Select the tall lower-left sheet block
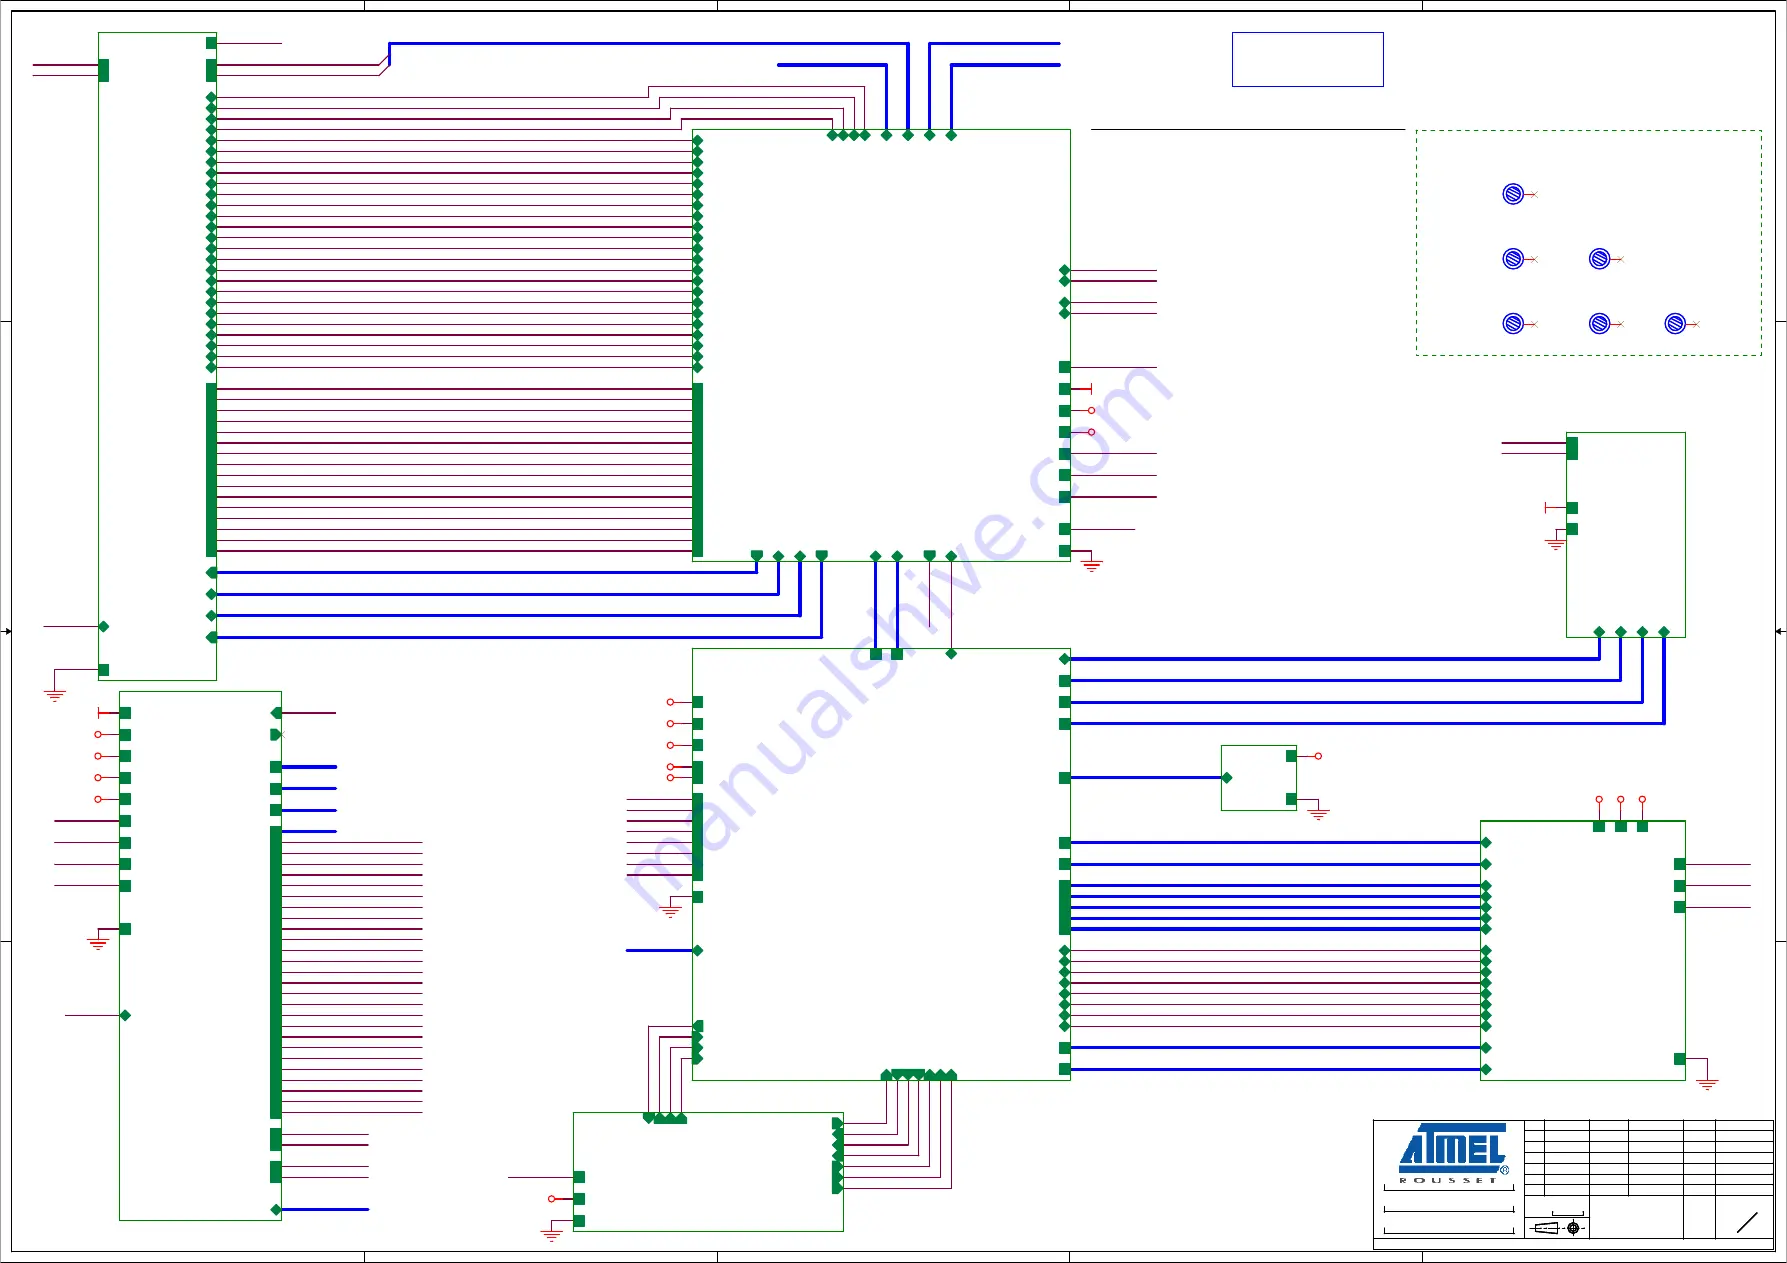The width and height of the screenshot is (1787, 1263). (200, 955)
